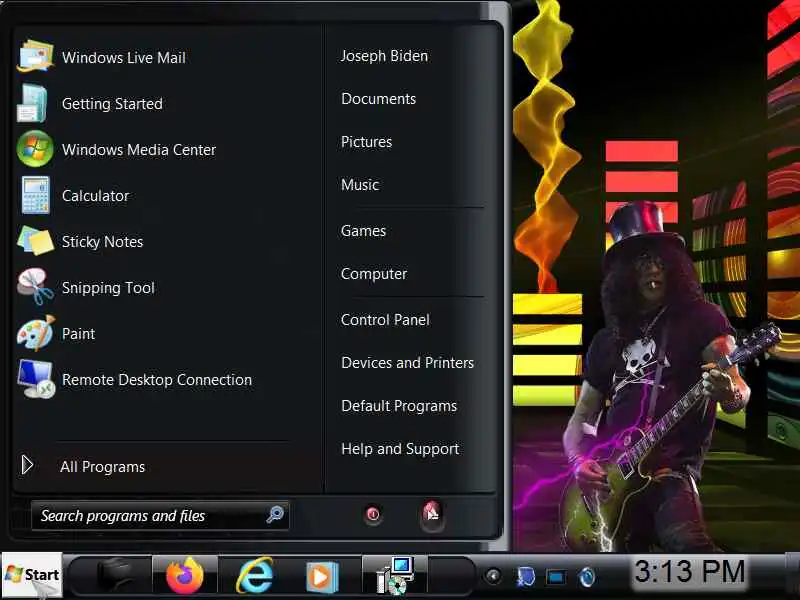Open Internet Explorer from the taskbar

coord(254,576)
